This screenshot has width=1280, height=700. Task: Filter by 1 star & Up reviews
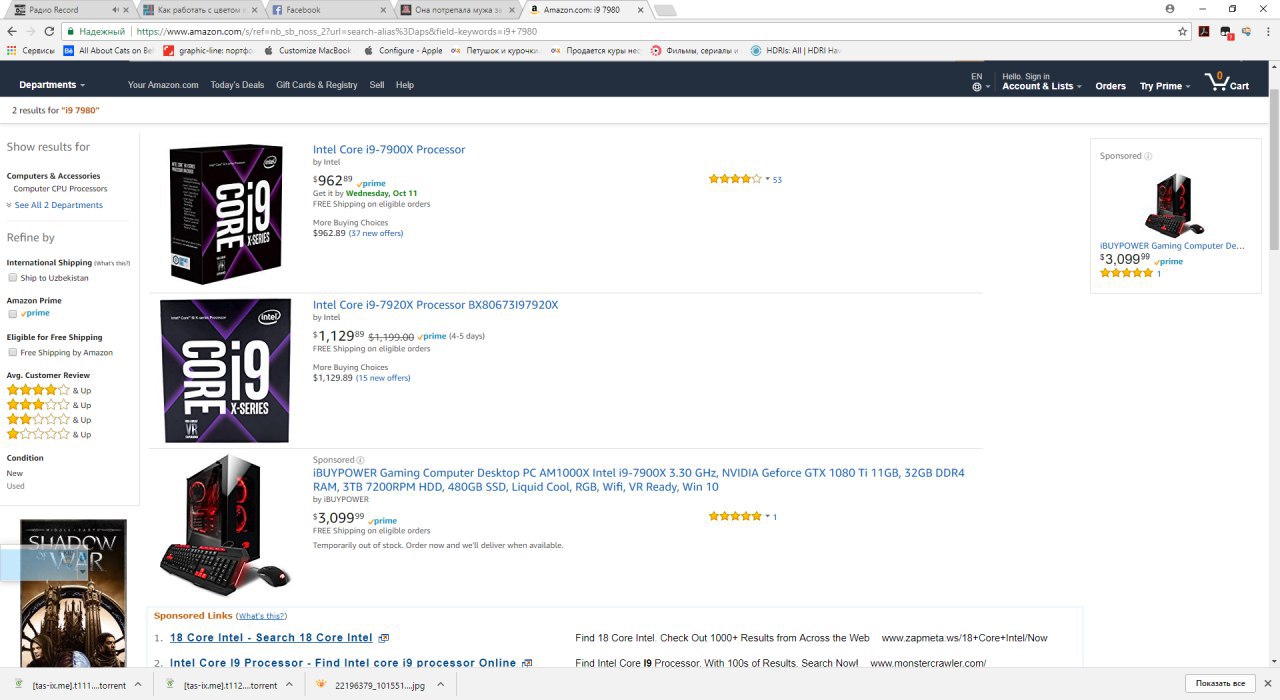(49, 434)
